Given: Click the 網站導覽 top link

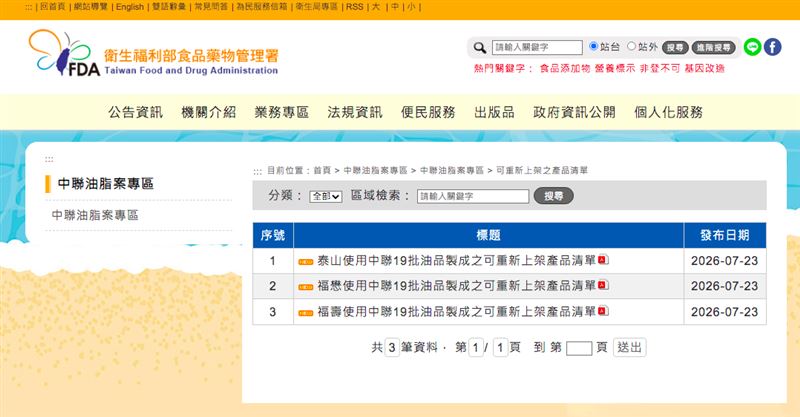Looking at the screenshot, I should (x=91, y=7).
